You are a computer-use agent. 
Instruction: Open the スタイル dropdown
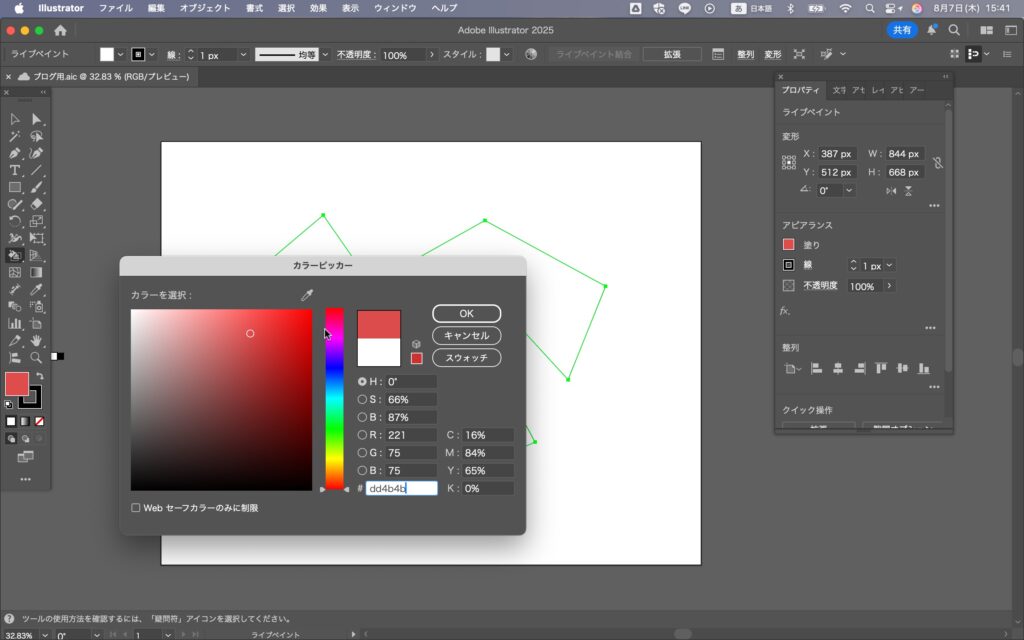(507, 55)
